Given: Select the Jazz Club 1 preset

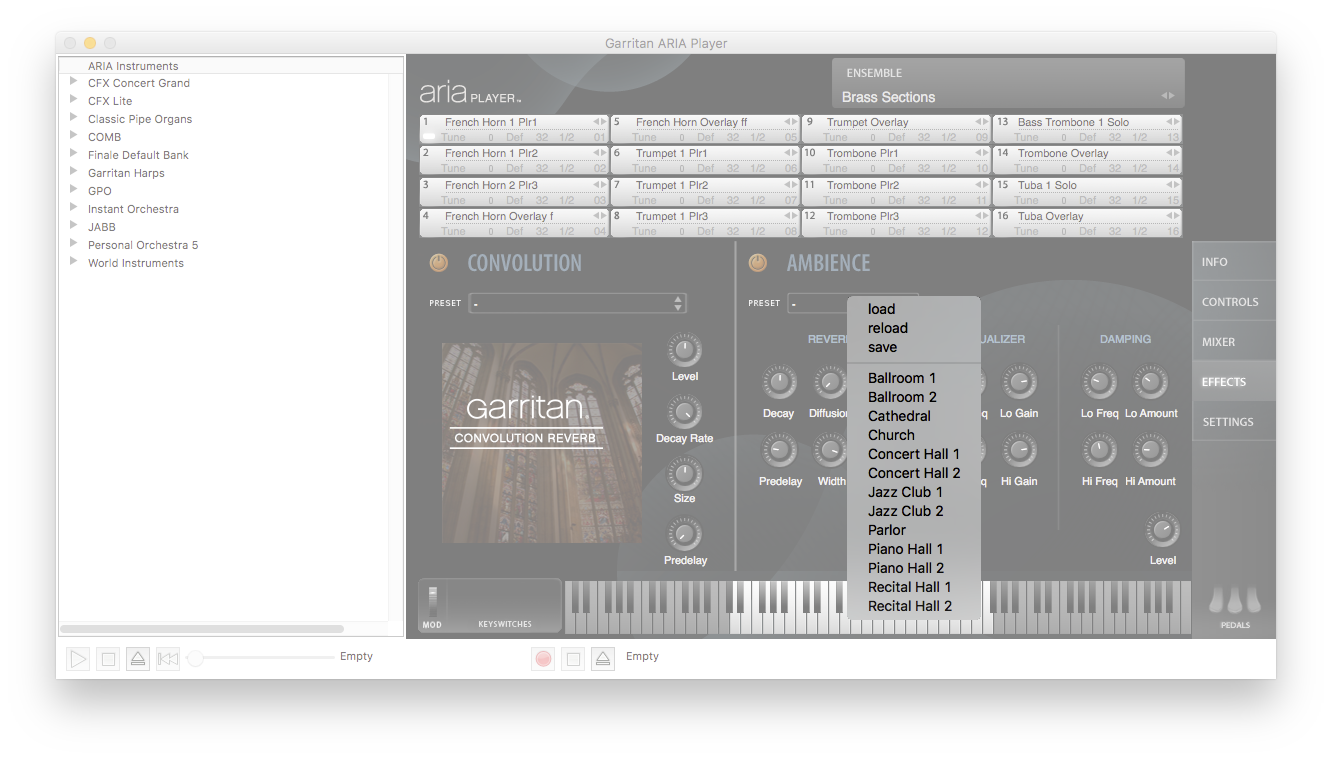Looking at the screenshot, I should click(x=913, y=492).
